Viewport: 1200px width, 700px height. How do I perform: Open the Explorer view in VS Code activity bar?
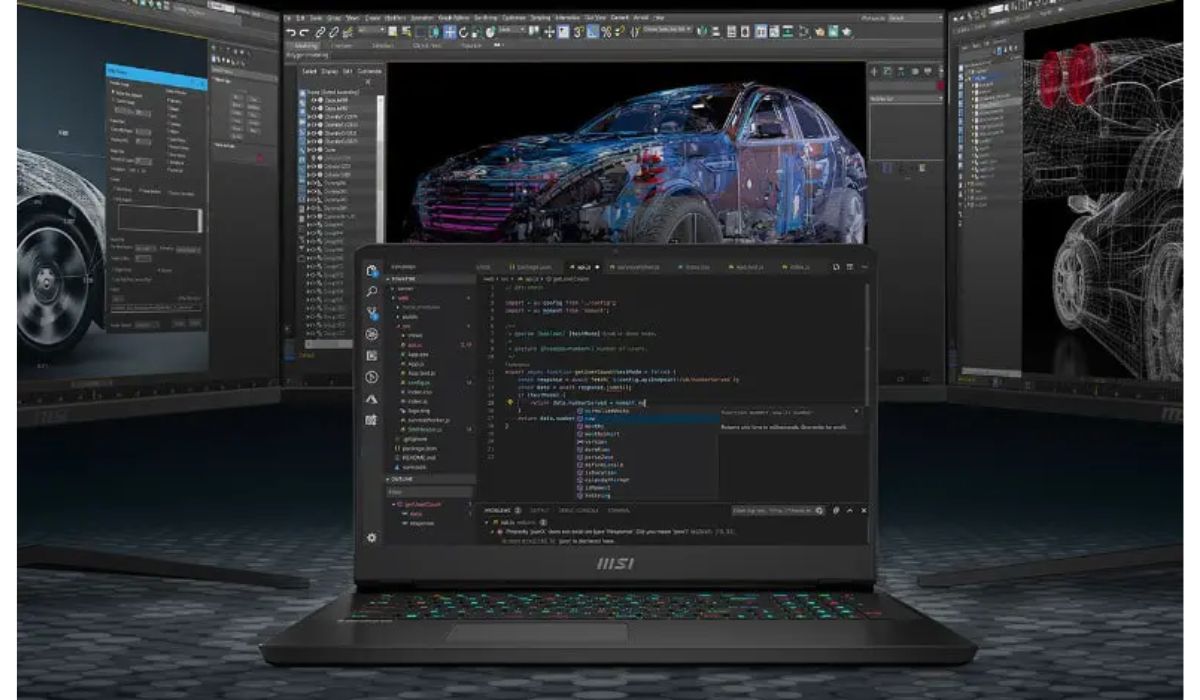pos(372,270)
